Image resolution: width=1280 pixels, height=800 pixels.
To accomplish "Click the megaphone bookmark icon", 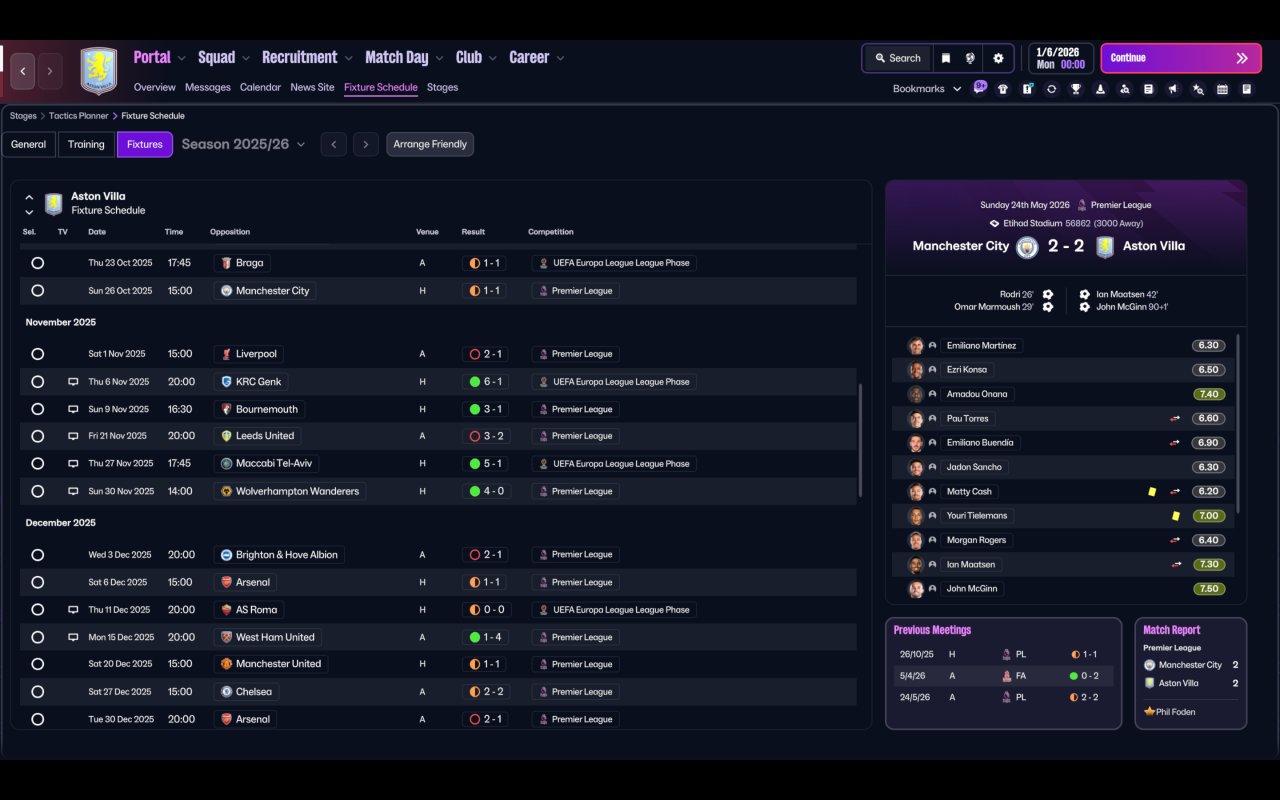I will tap(1173, 89).
